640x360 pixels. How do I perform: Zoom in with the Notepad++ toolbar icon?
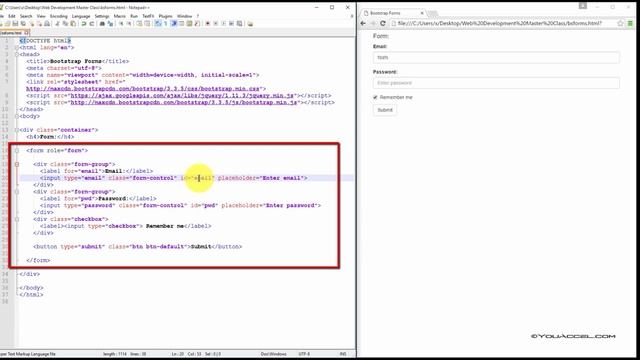coord(121,24)
